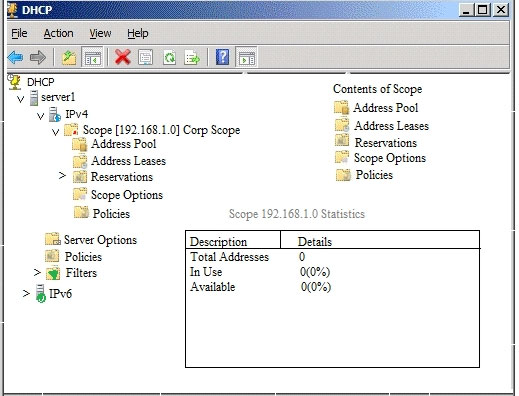This screenshot has height=396, width=519.
Task: Open Properties from the toolbar icon
Action: (146, 57)
